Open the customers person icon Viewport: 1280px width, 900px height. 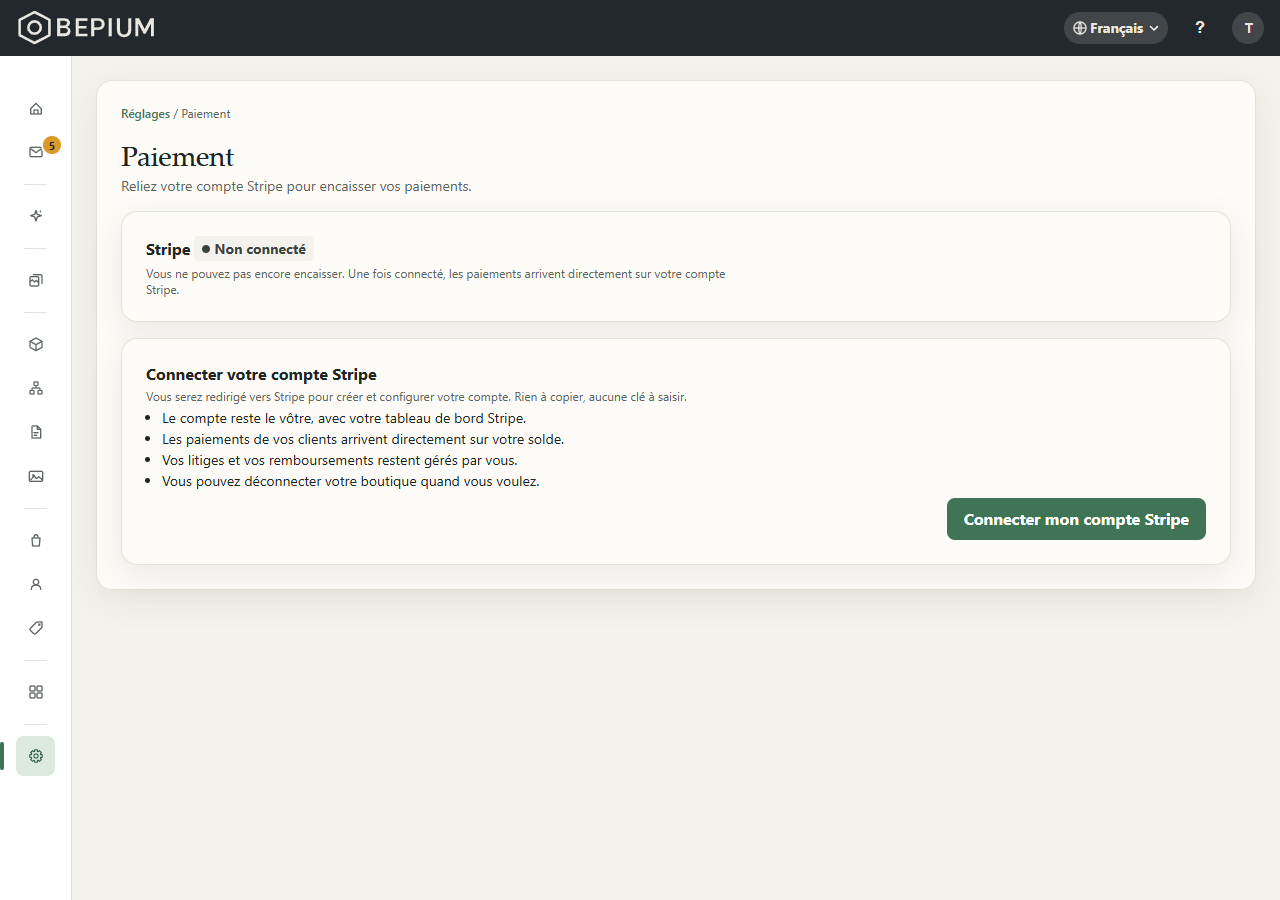pyautogui.click(x=36, y=584)
